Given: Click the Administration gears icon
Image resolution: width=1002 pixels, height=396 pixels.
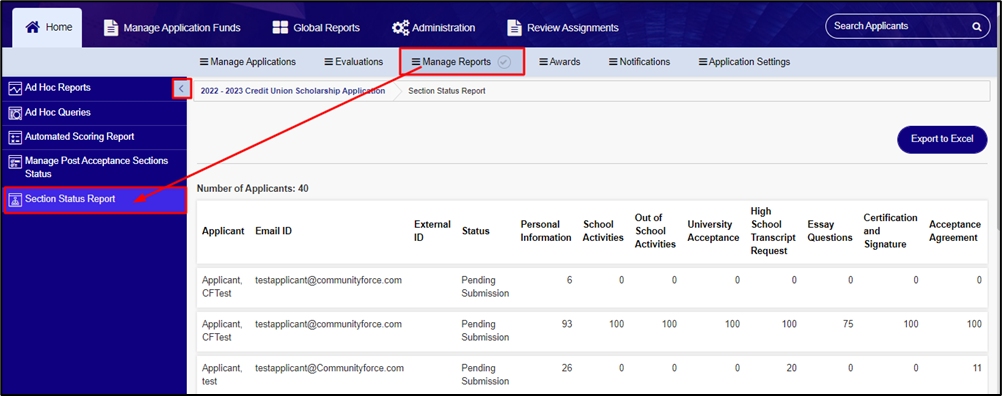Looking at the screenshot, I should [x=401, y=27].
